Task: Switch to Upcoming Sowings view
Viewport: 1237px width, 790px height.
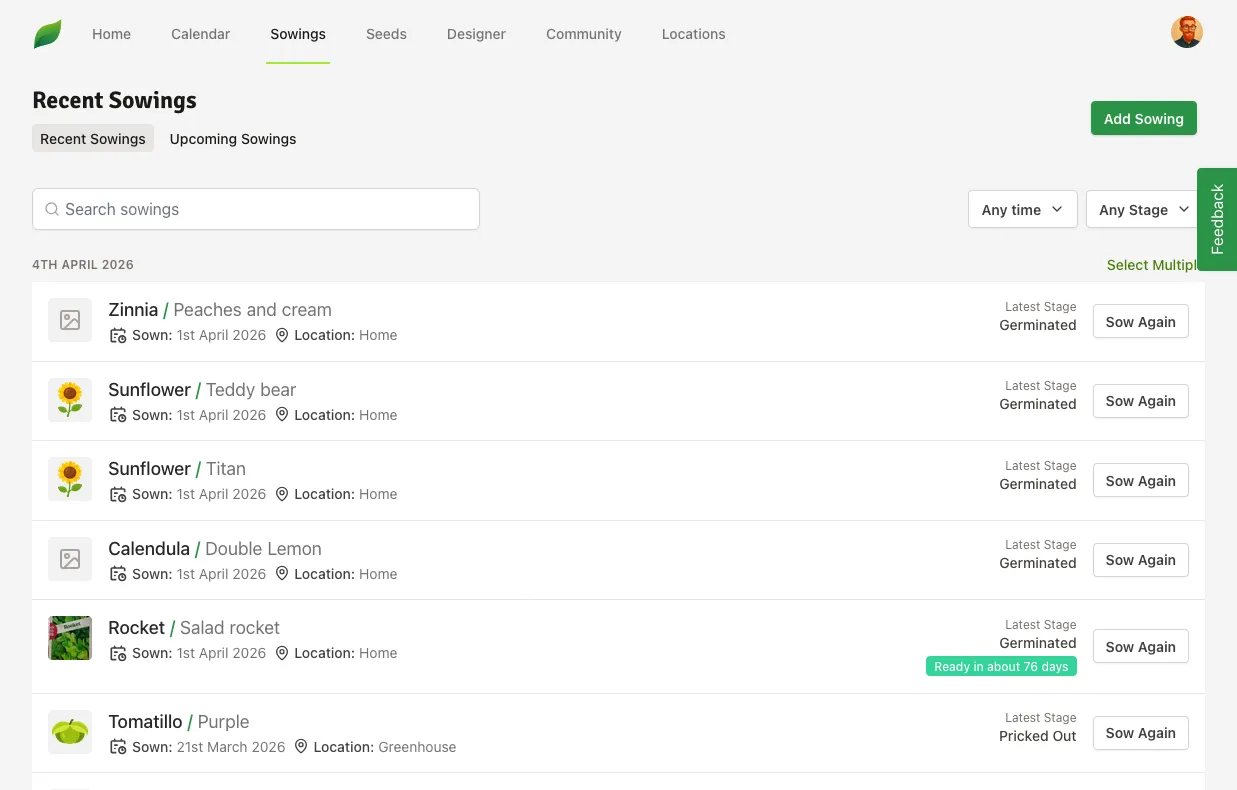Action: [x=232, y=139]
